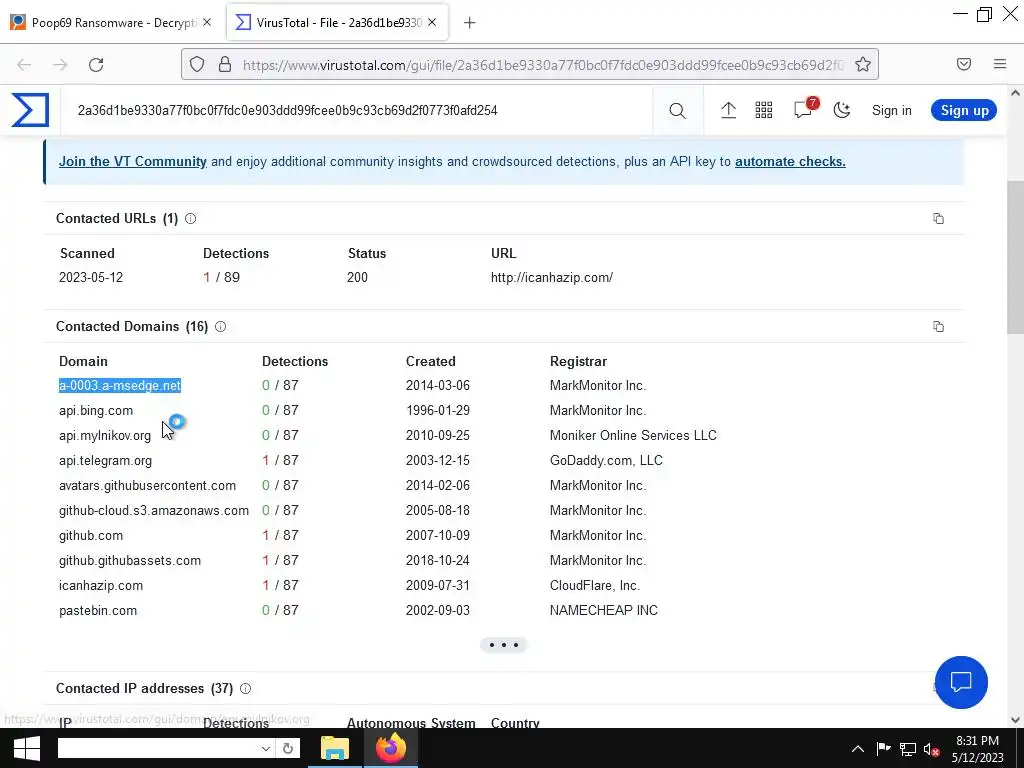Open the github.githubassets.com domain
The image size is (1024, 768).
point(130,561)
